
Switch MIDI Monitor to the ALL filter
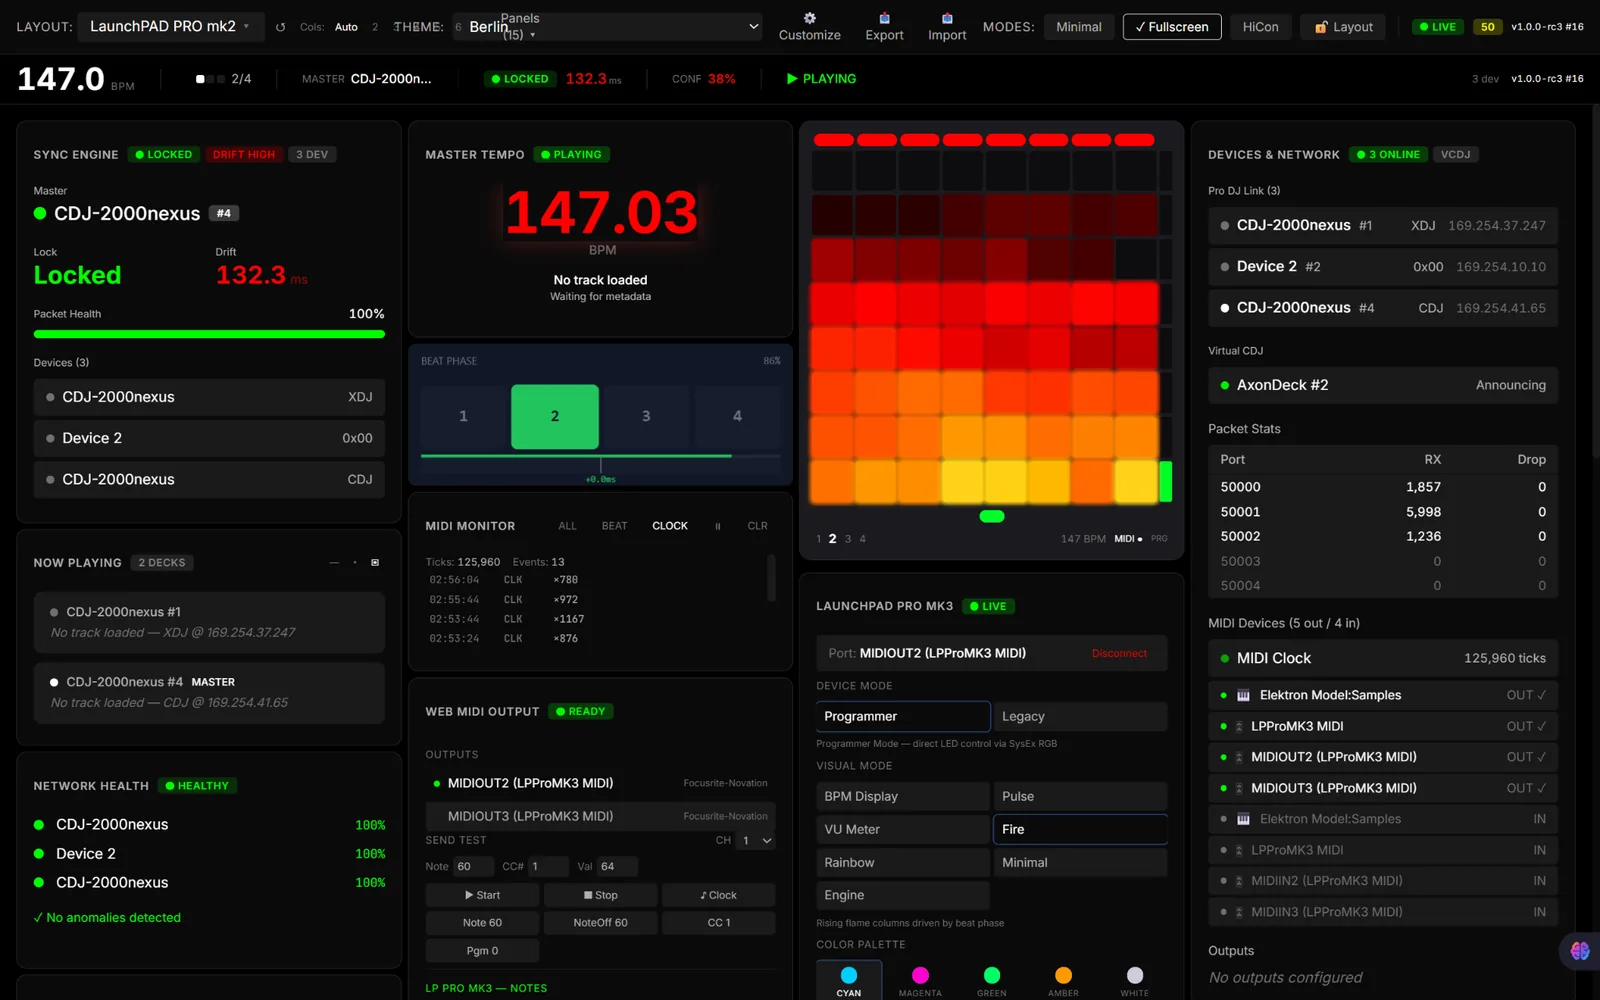coord(567,526)
